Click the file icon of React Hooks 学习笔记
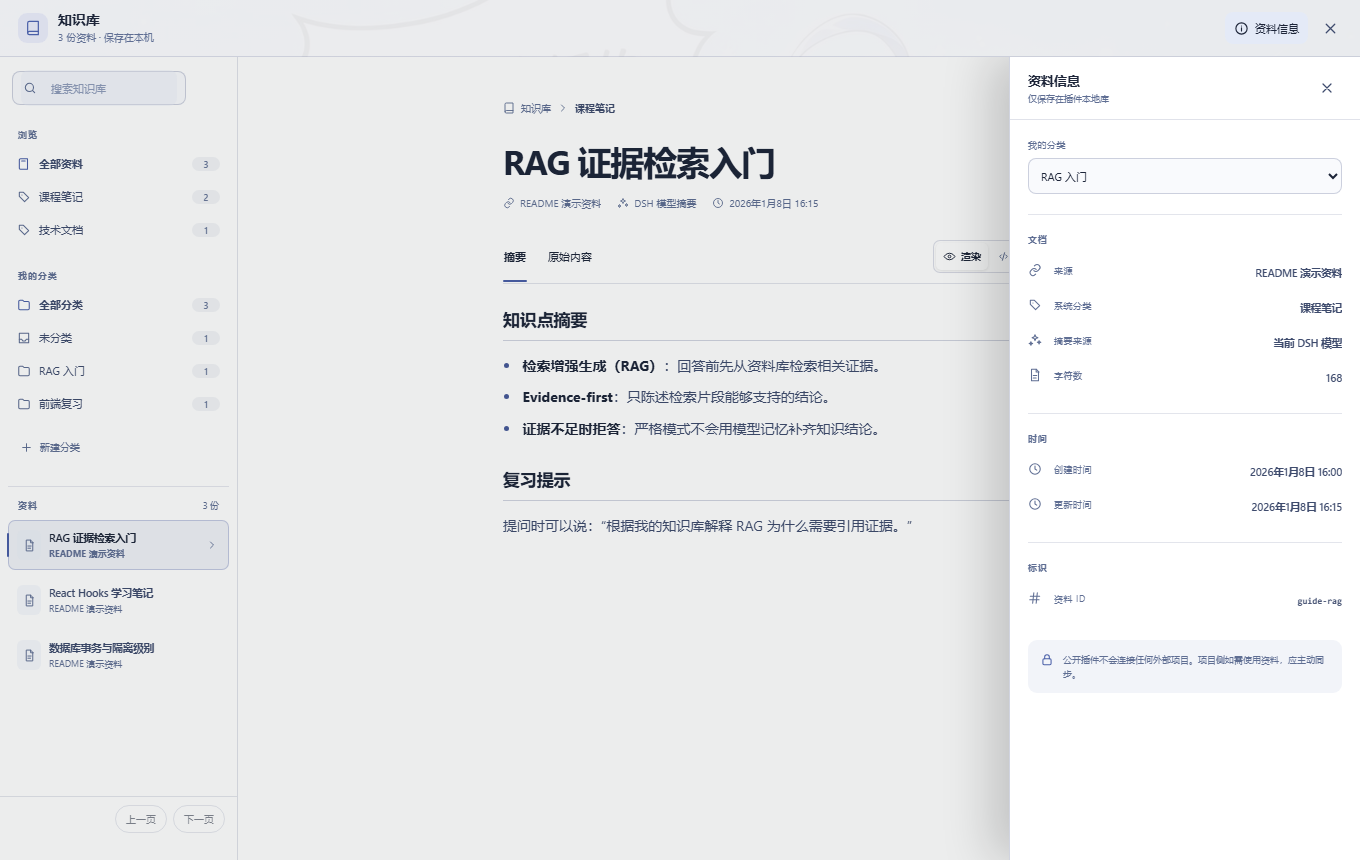Screen dimensions: 1360x860 (30, 600)
